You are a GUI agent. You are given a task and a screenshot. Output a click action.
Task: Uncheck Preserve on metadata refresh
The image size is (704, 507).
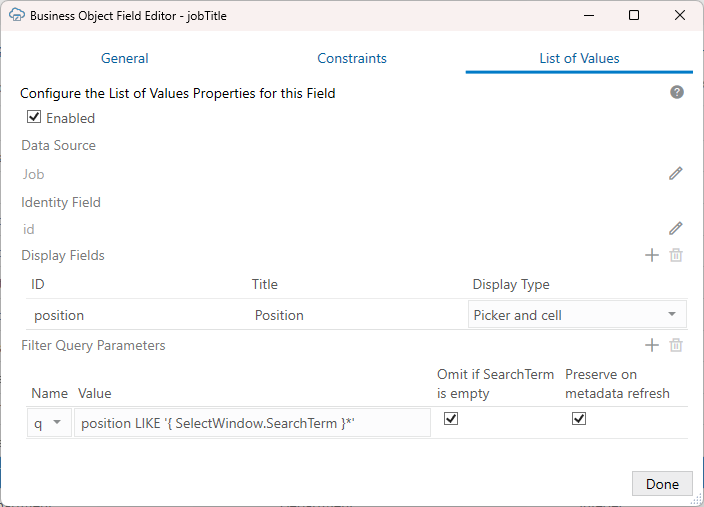coord(579,419)
